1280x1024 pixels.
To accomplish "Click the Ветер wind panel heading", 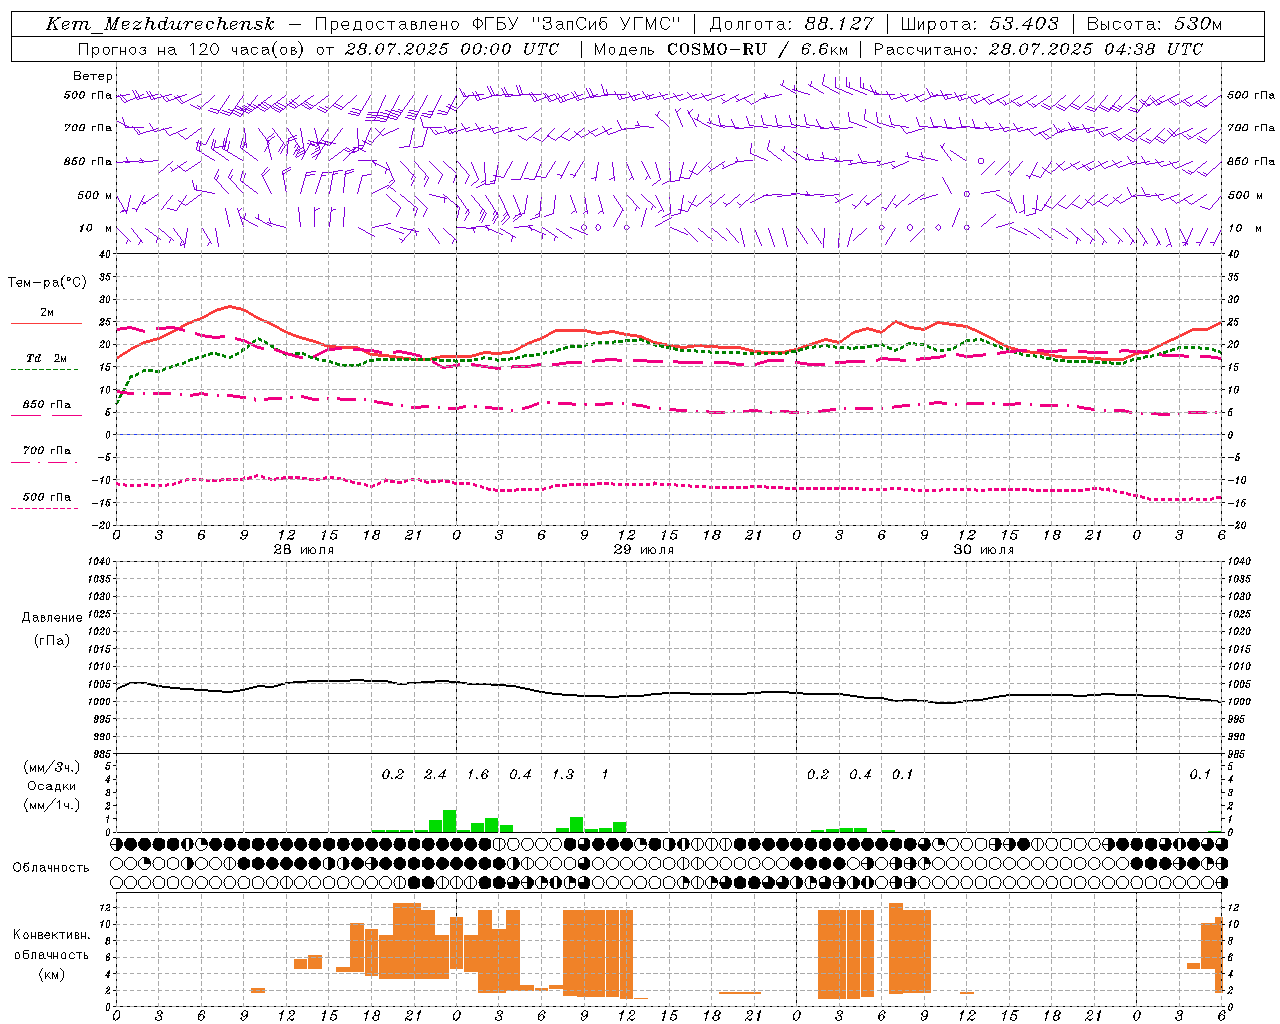I will pos(93,76).
